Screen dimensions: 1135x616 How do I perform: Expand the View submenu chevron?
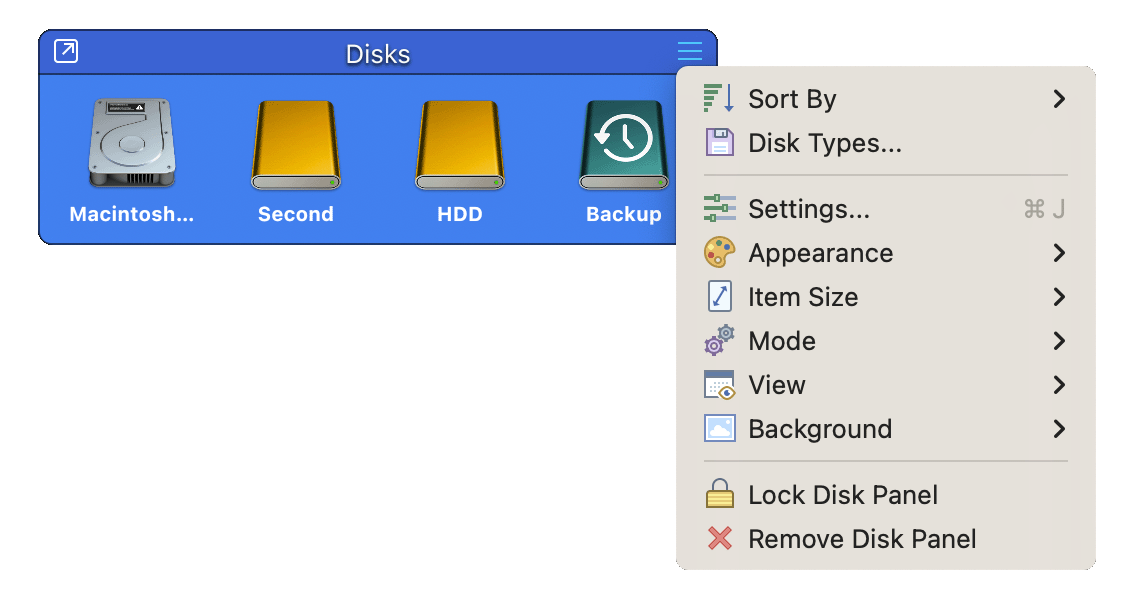[x=1059, y=385]
